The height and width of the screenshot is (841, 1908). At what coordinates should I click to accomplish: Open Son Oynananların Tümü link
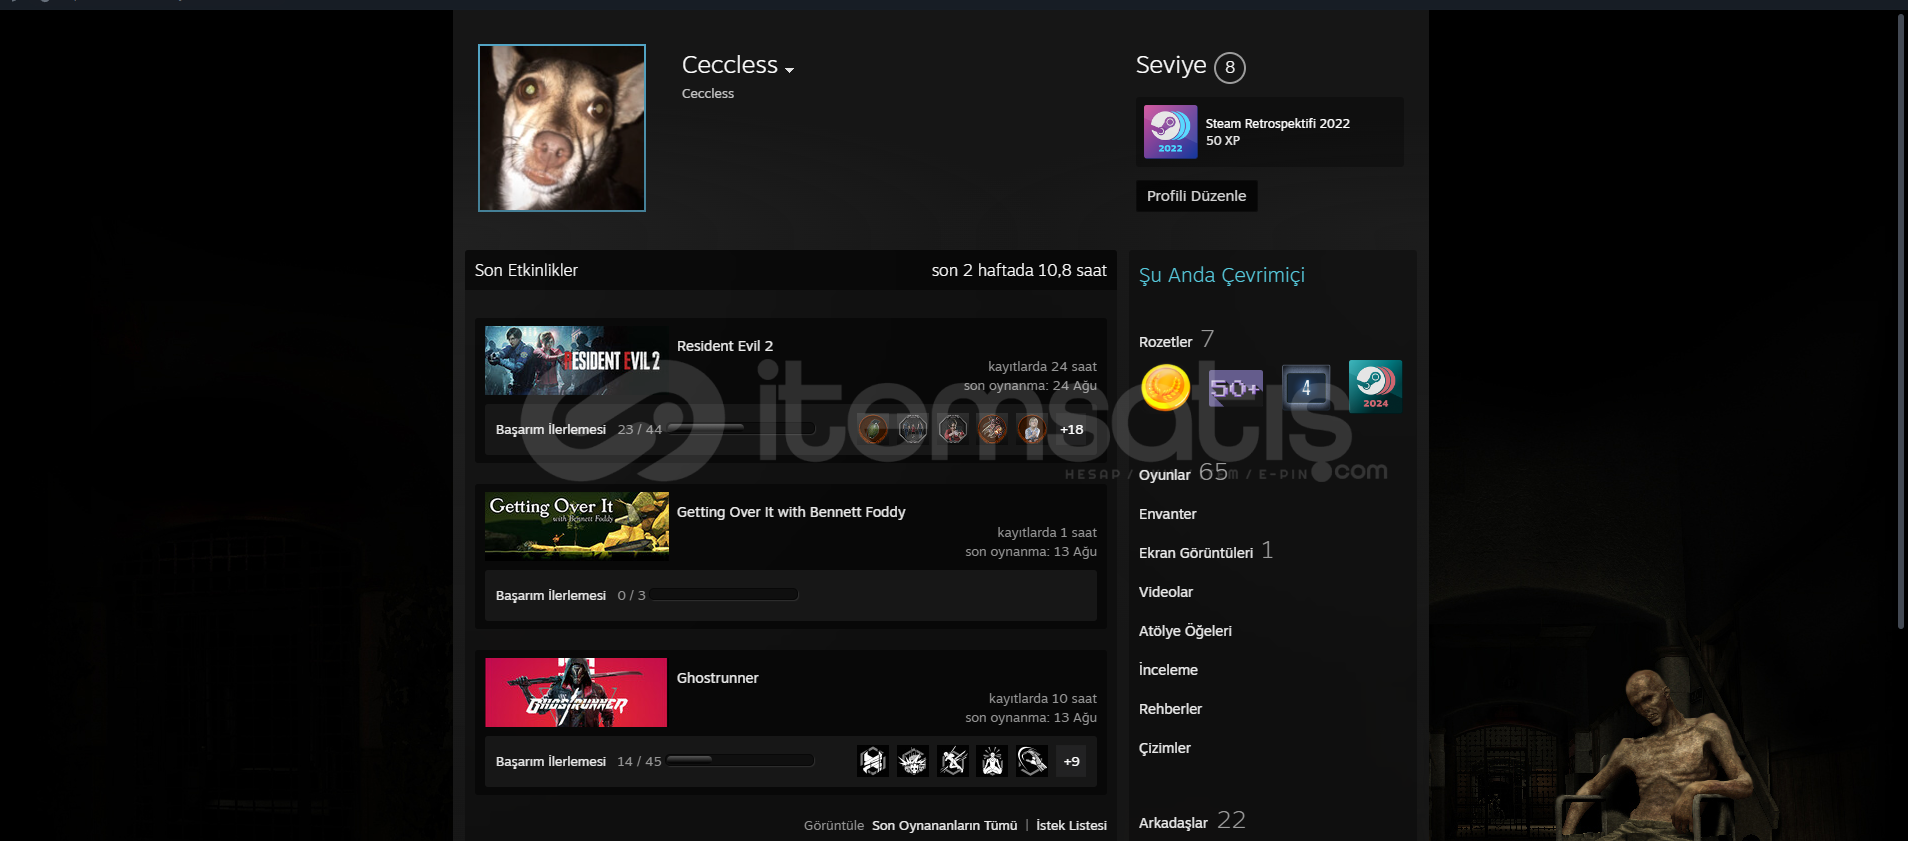click(944, 825)
